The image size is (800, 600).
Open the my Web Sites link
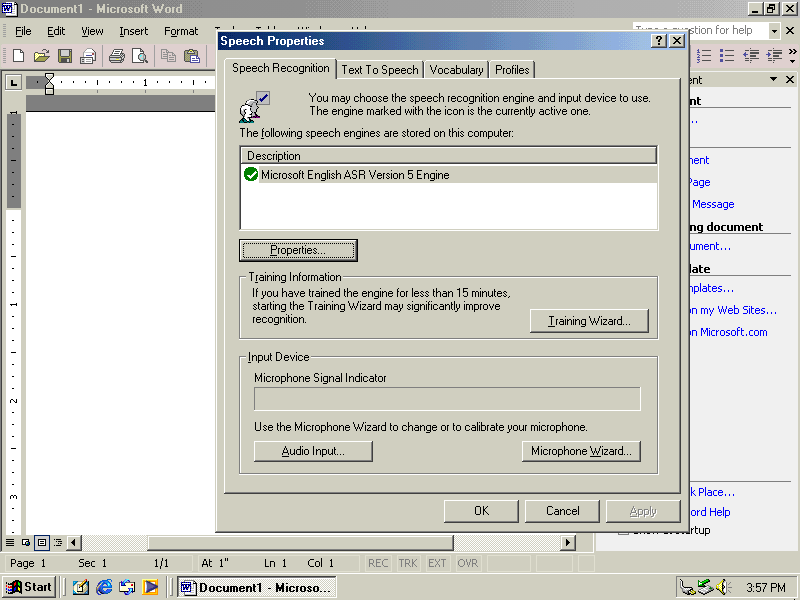coord(733,310)
